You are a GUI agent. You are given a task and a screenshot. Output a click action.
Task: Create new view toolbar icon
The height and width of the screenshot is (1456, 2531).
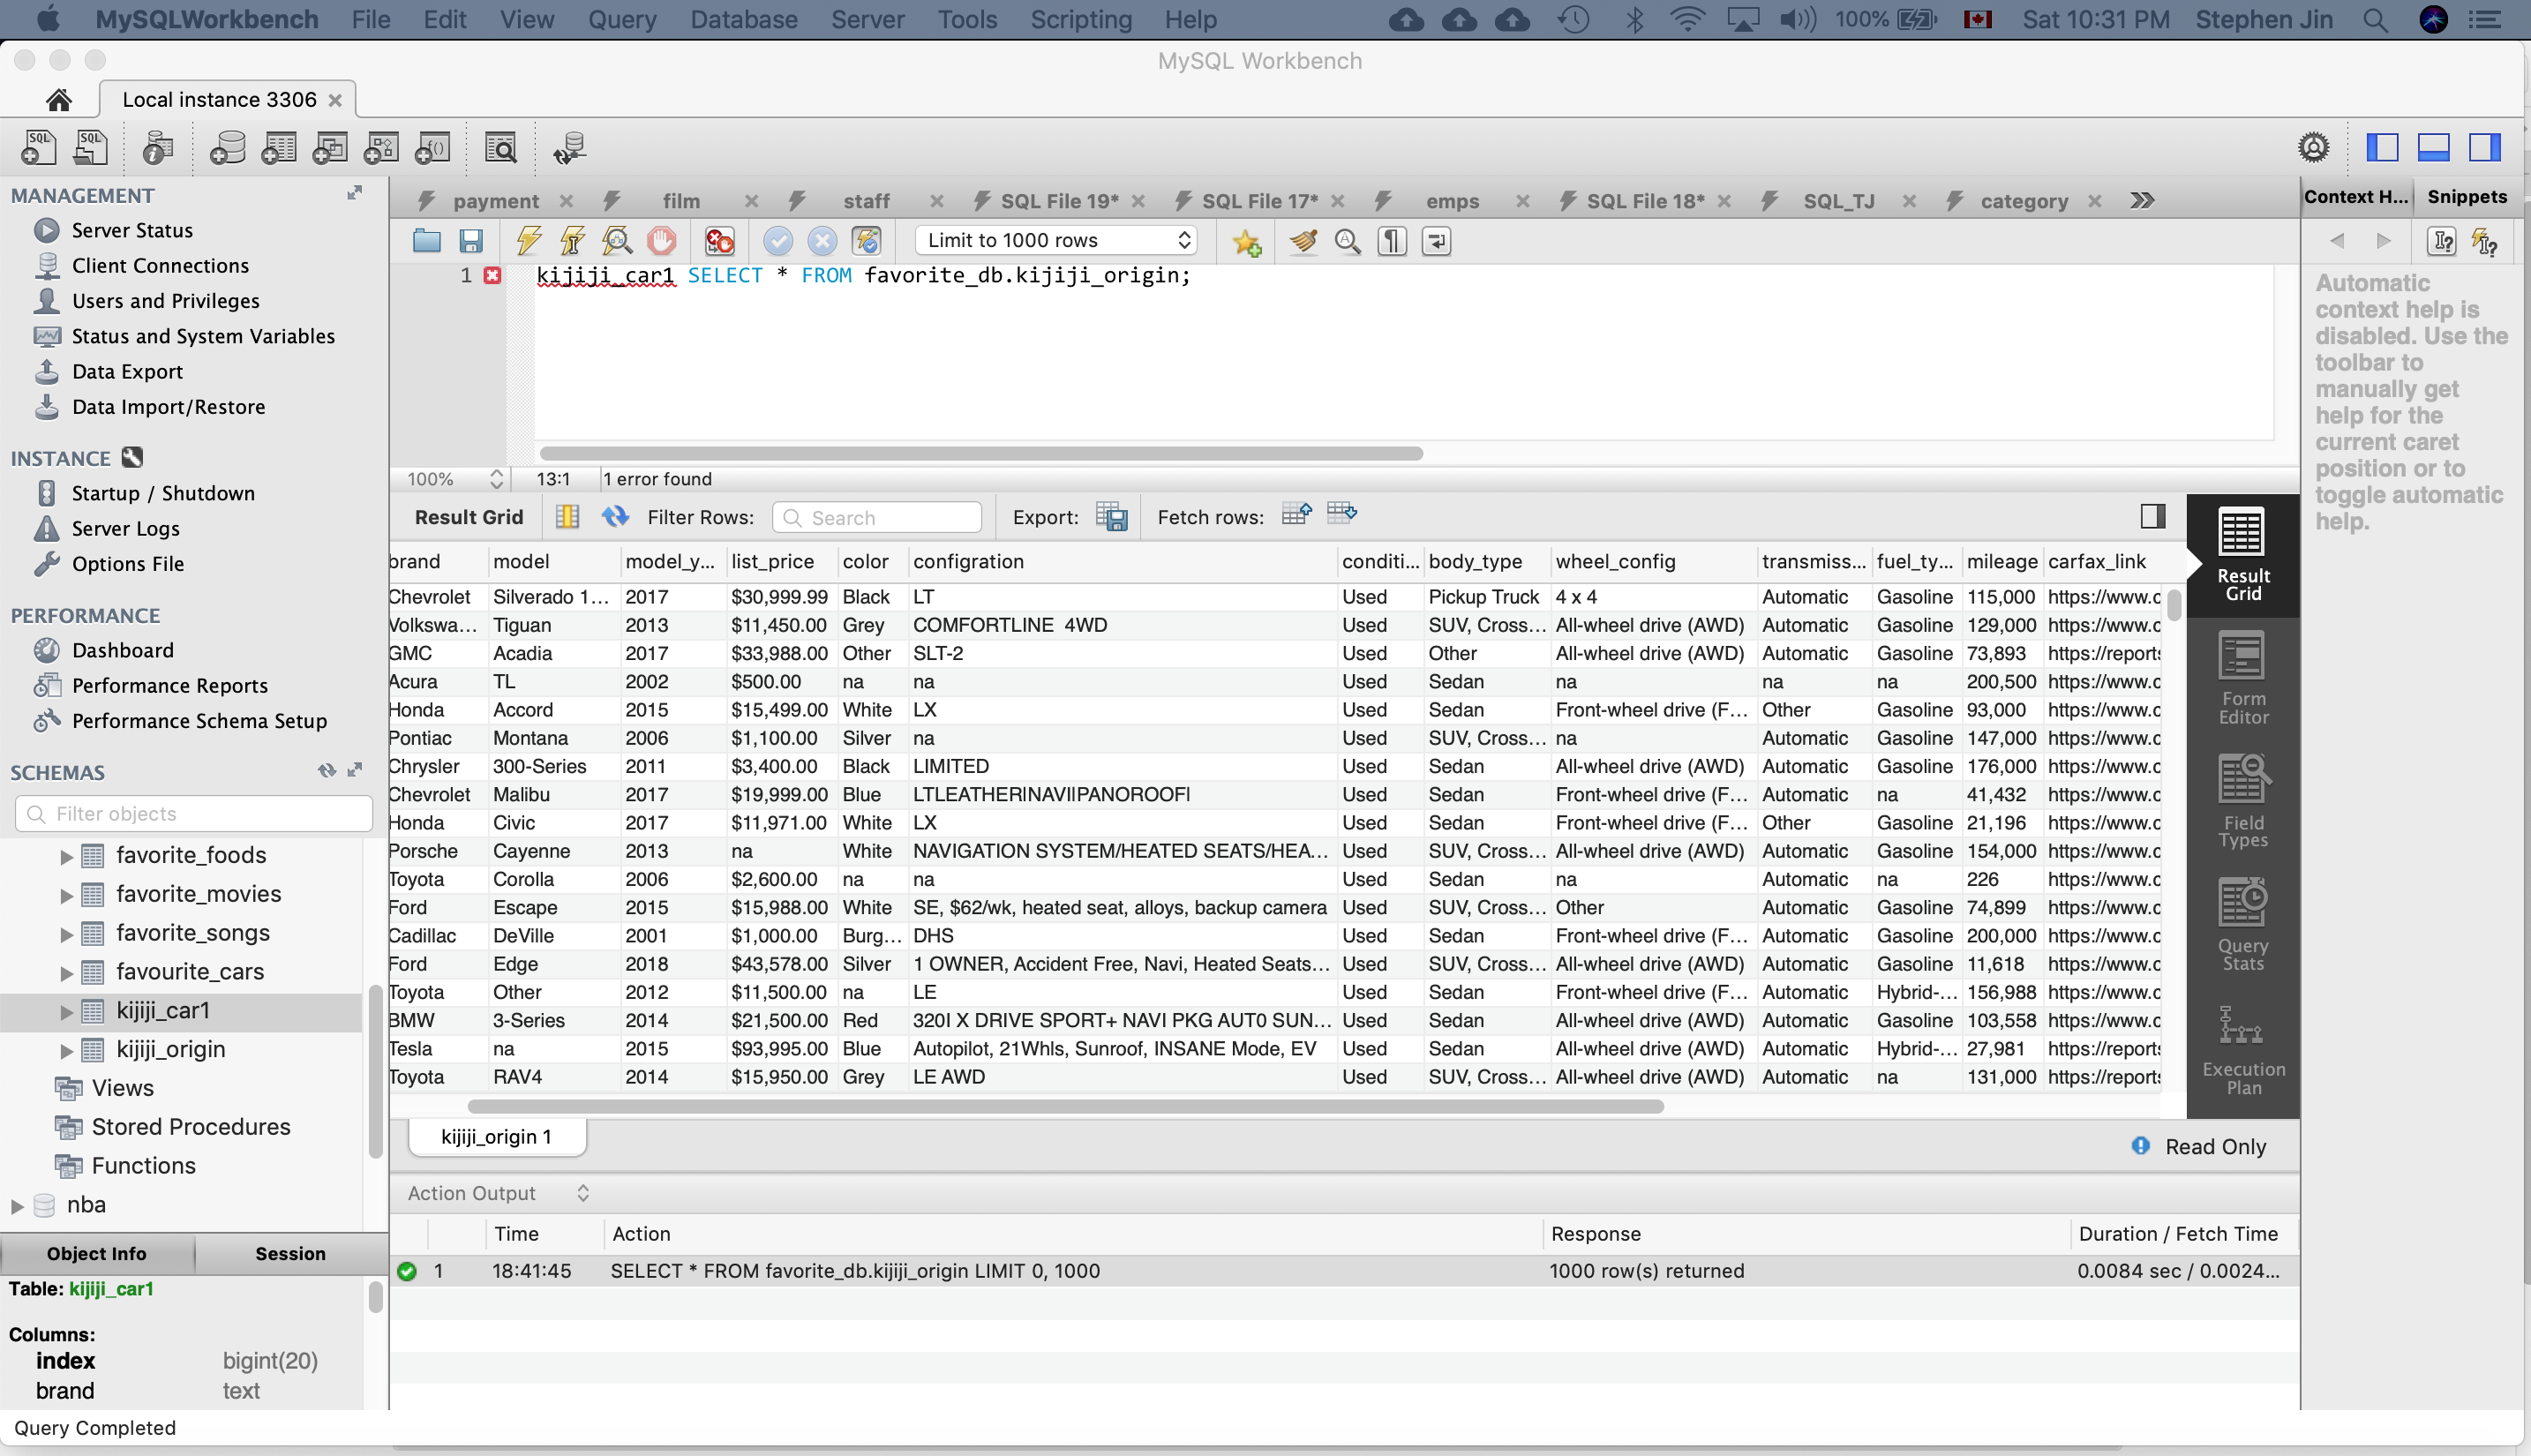329,148
